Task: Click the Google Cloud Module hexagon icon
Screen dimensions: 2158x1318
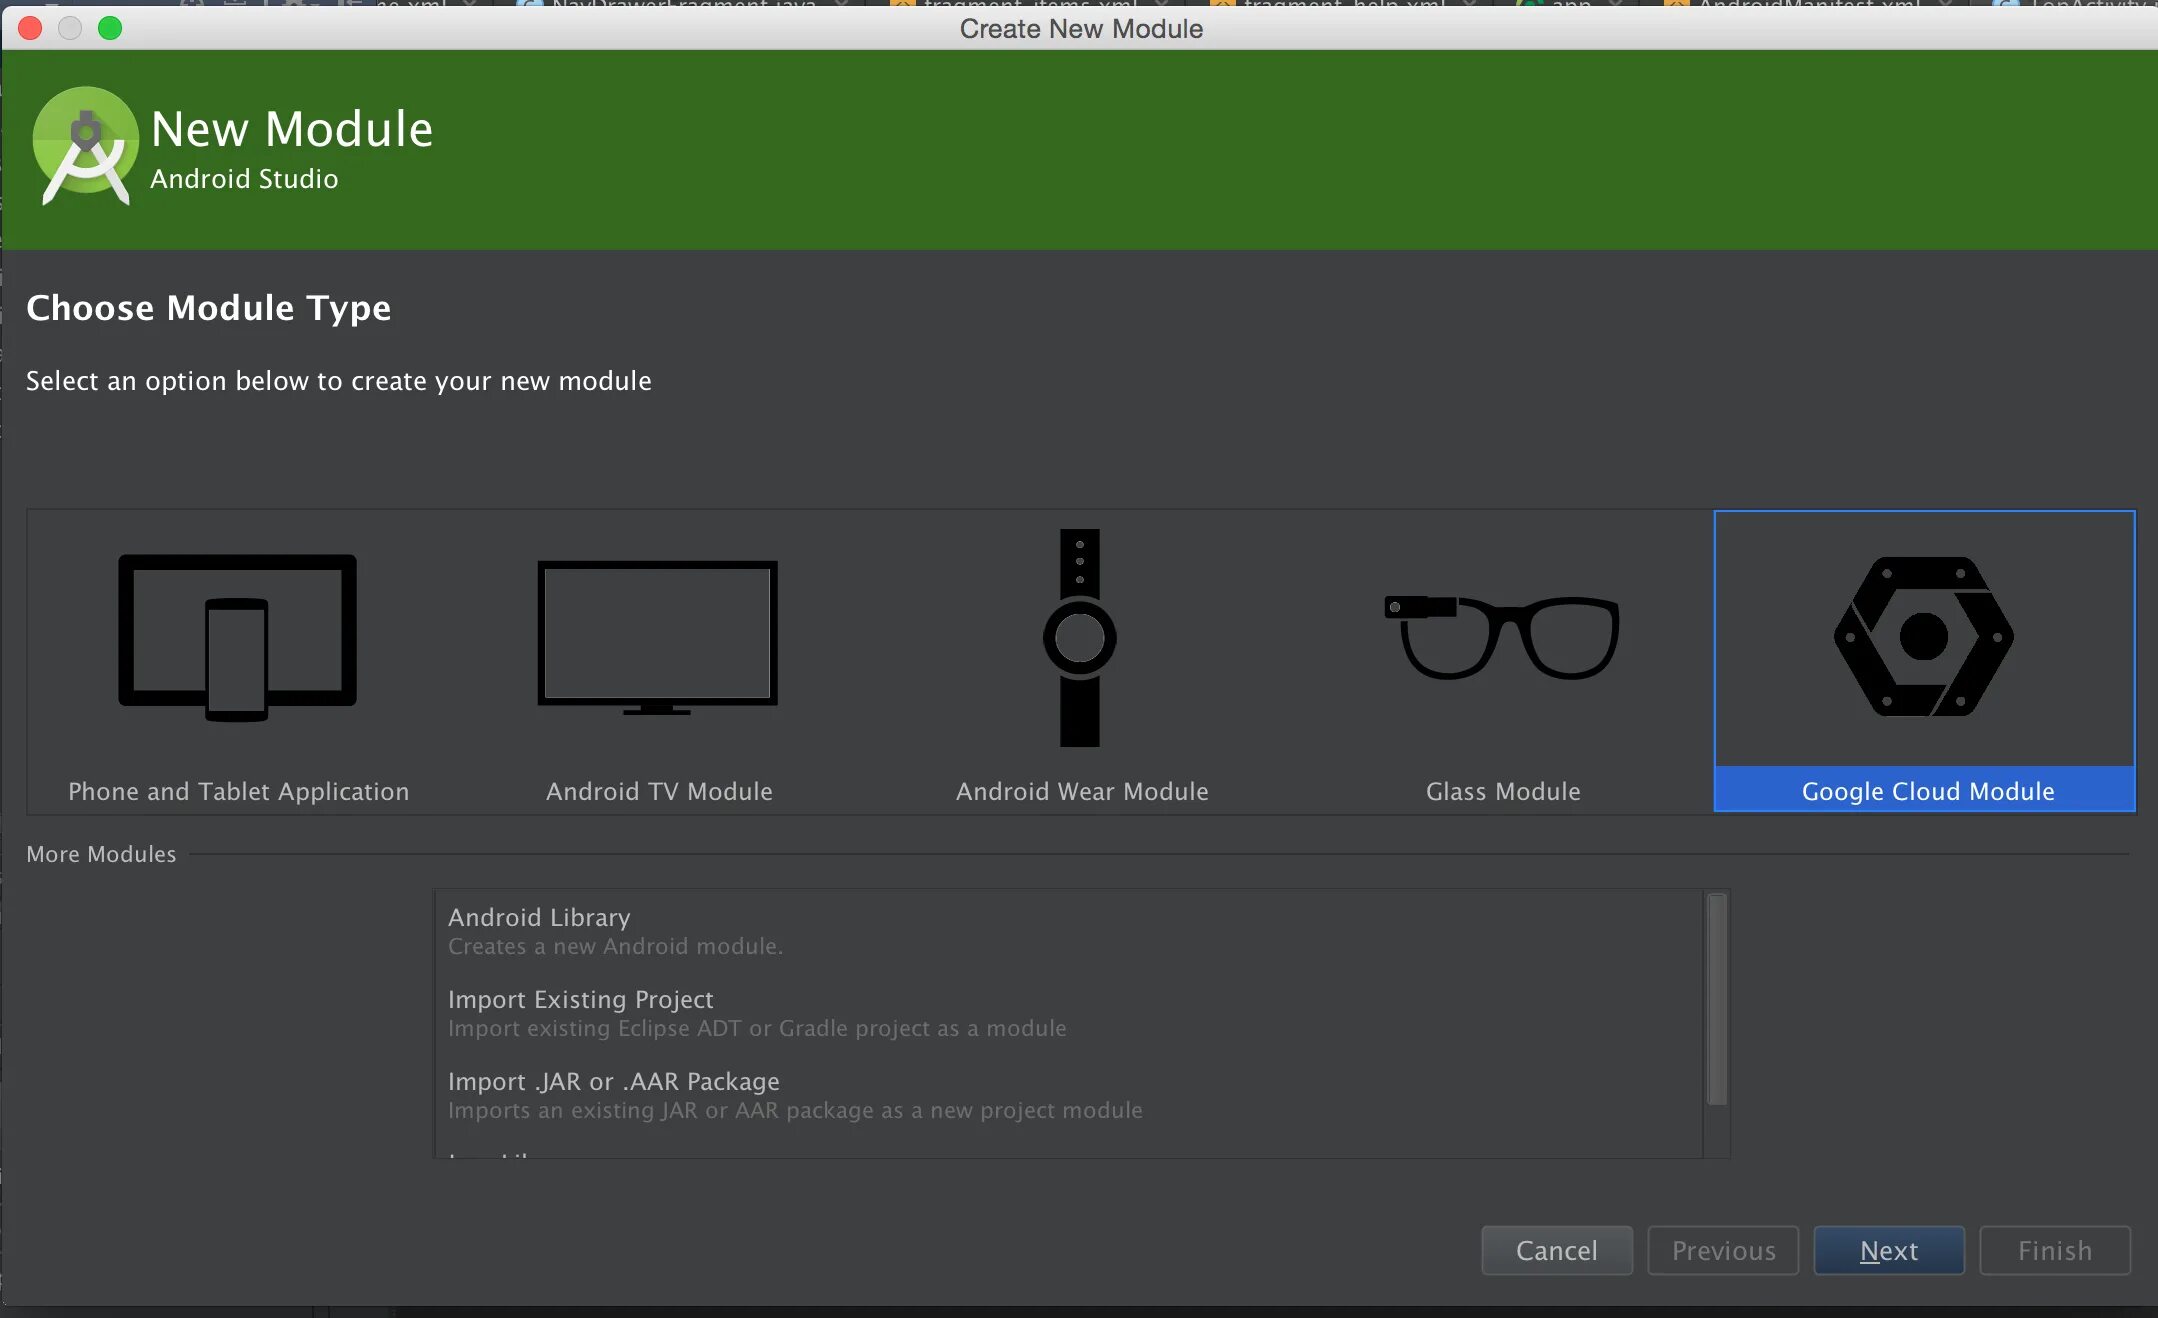Action: [x=1924, y=637]
